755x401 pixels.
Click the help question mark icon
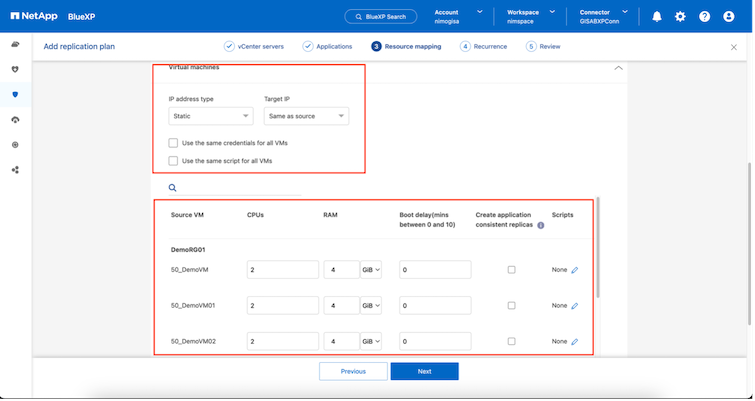705,17
